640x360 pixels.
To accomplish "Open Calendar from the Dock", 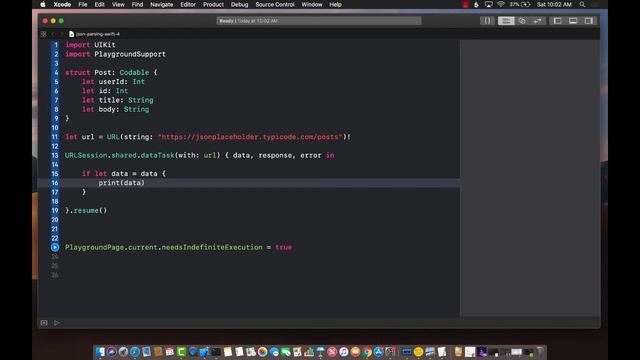I will tap(170, 352).
